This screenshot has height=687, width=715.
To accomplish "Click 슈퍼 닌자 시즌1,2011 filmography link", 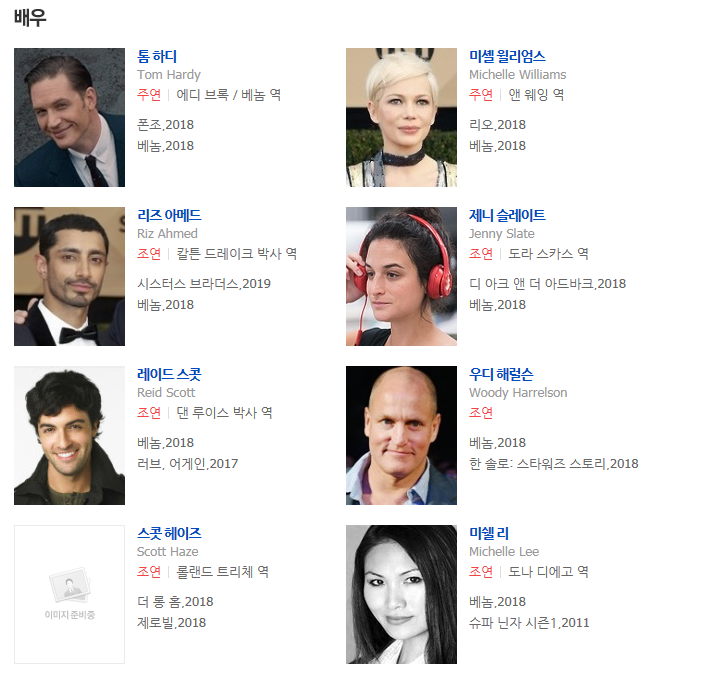I will click(x=529, y=623).
